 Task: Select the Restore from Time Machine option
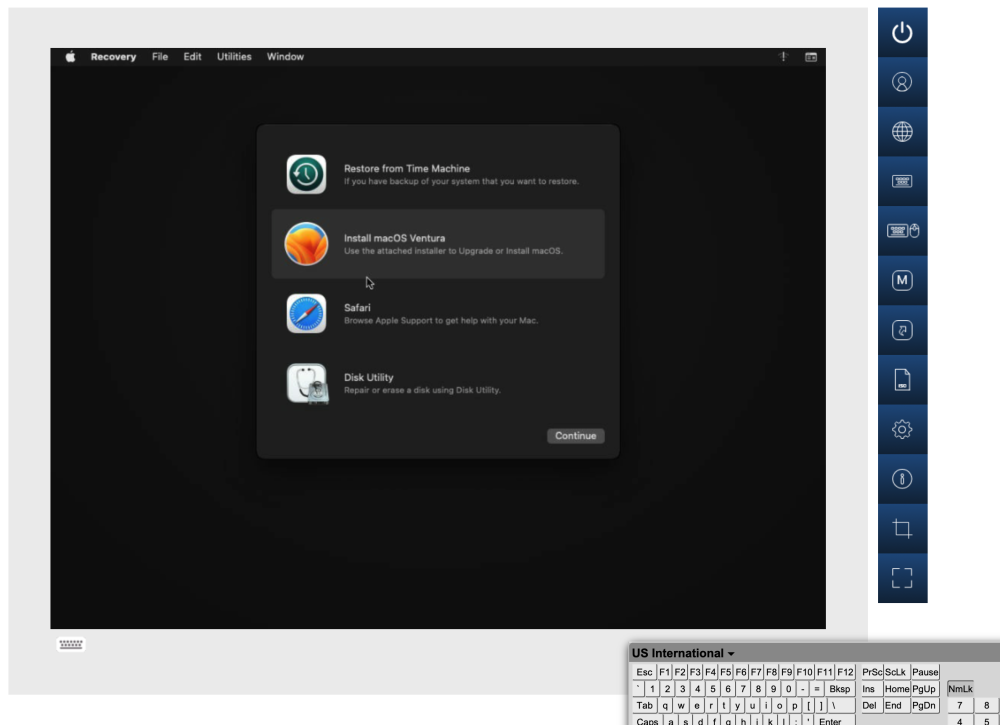click(x=438, y=174)
